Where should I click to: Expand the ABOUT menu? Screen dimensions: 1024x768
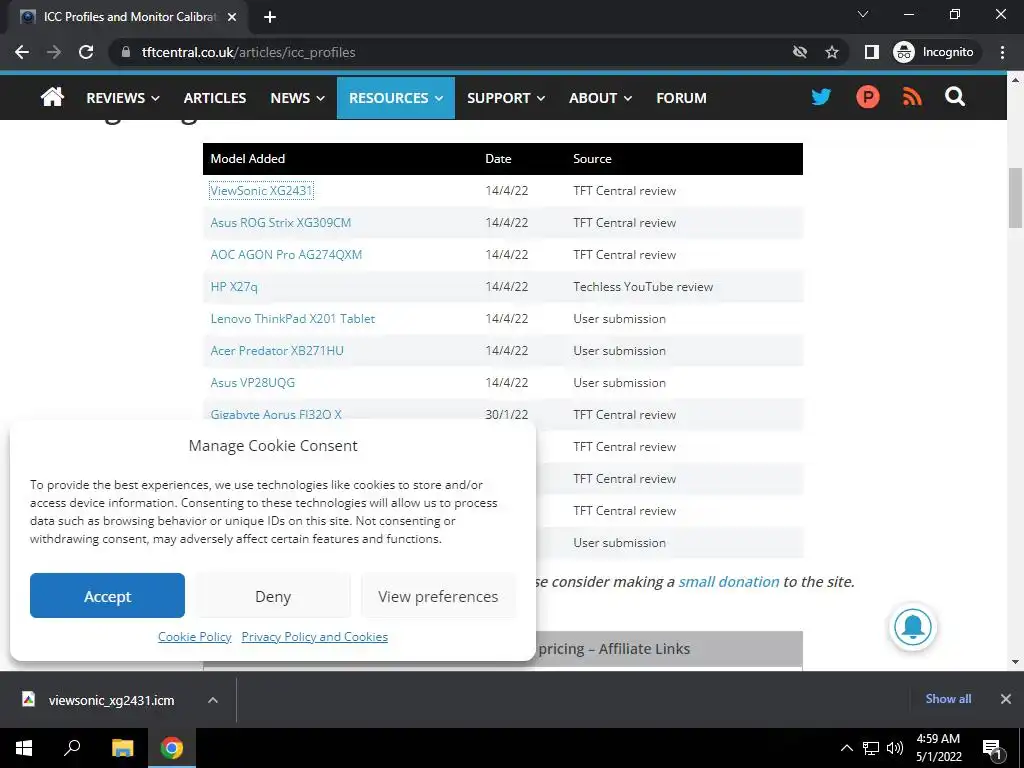click(600, 98)
